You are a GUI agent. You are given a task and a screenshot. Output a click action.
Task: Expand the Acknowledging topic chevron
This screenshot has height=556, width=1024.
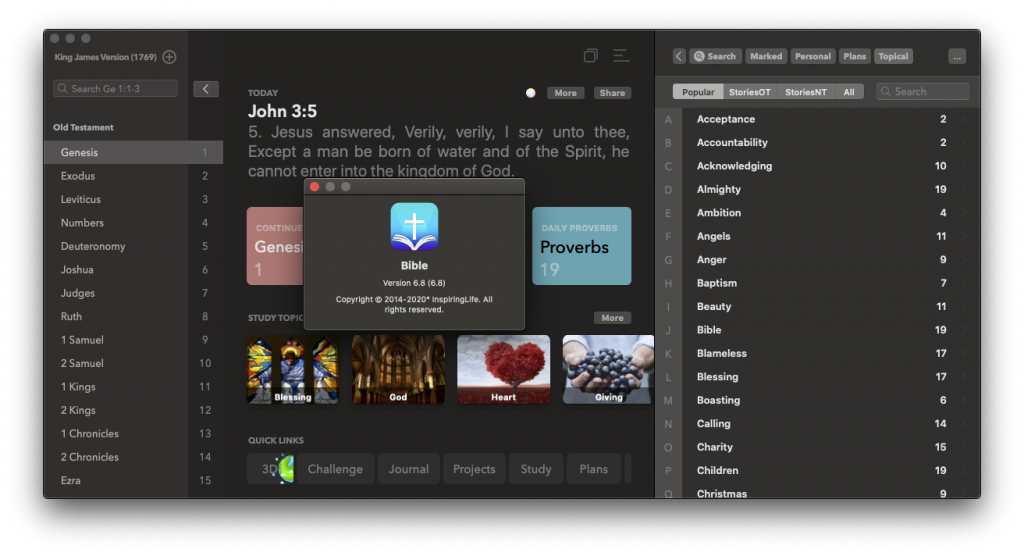963,166
